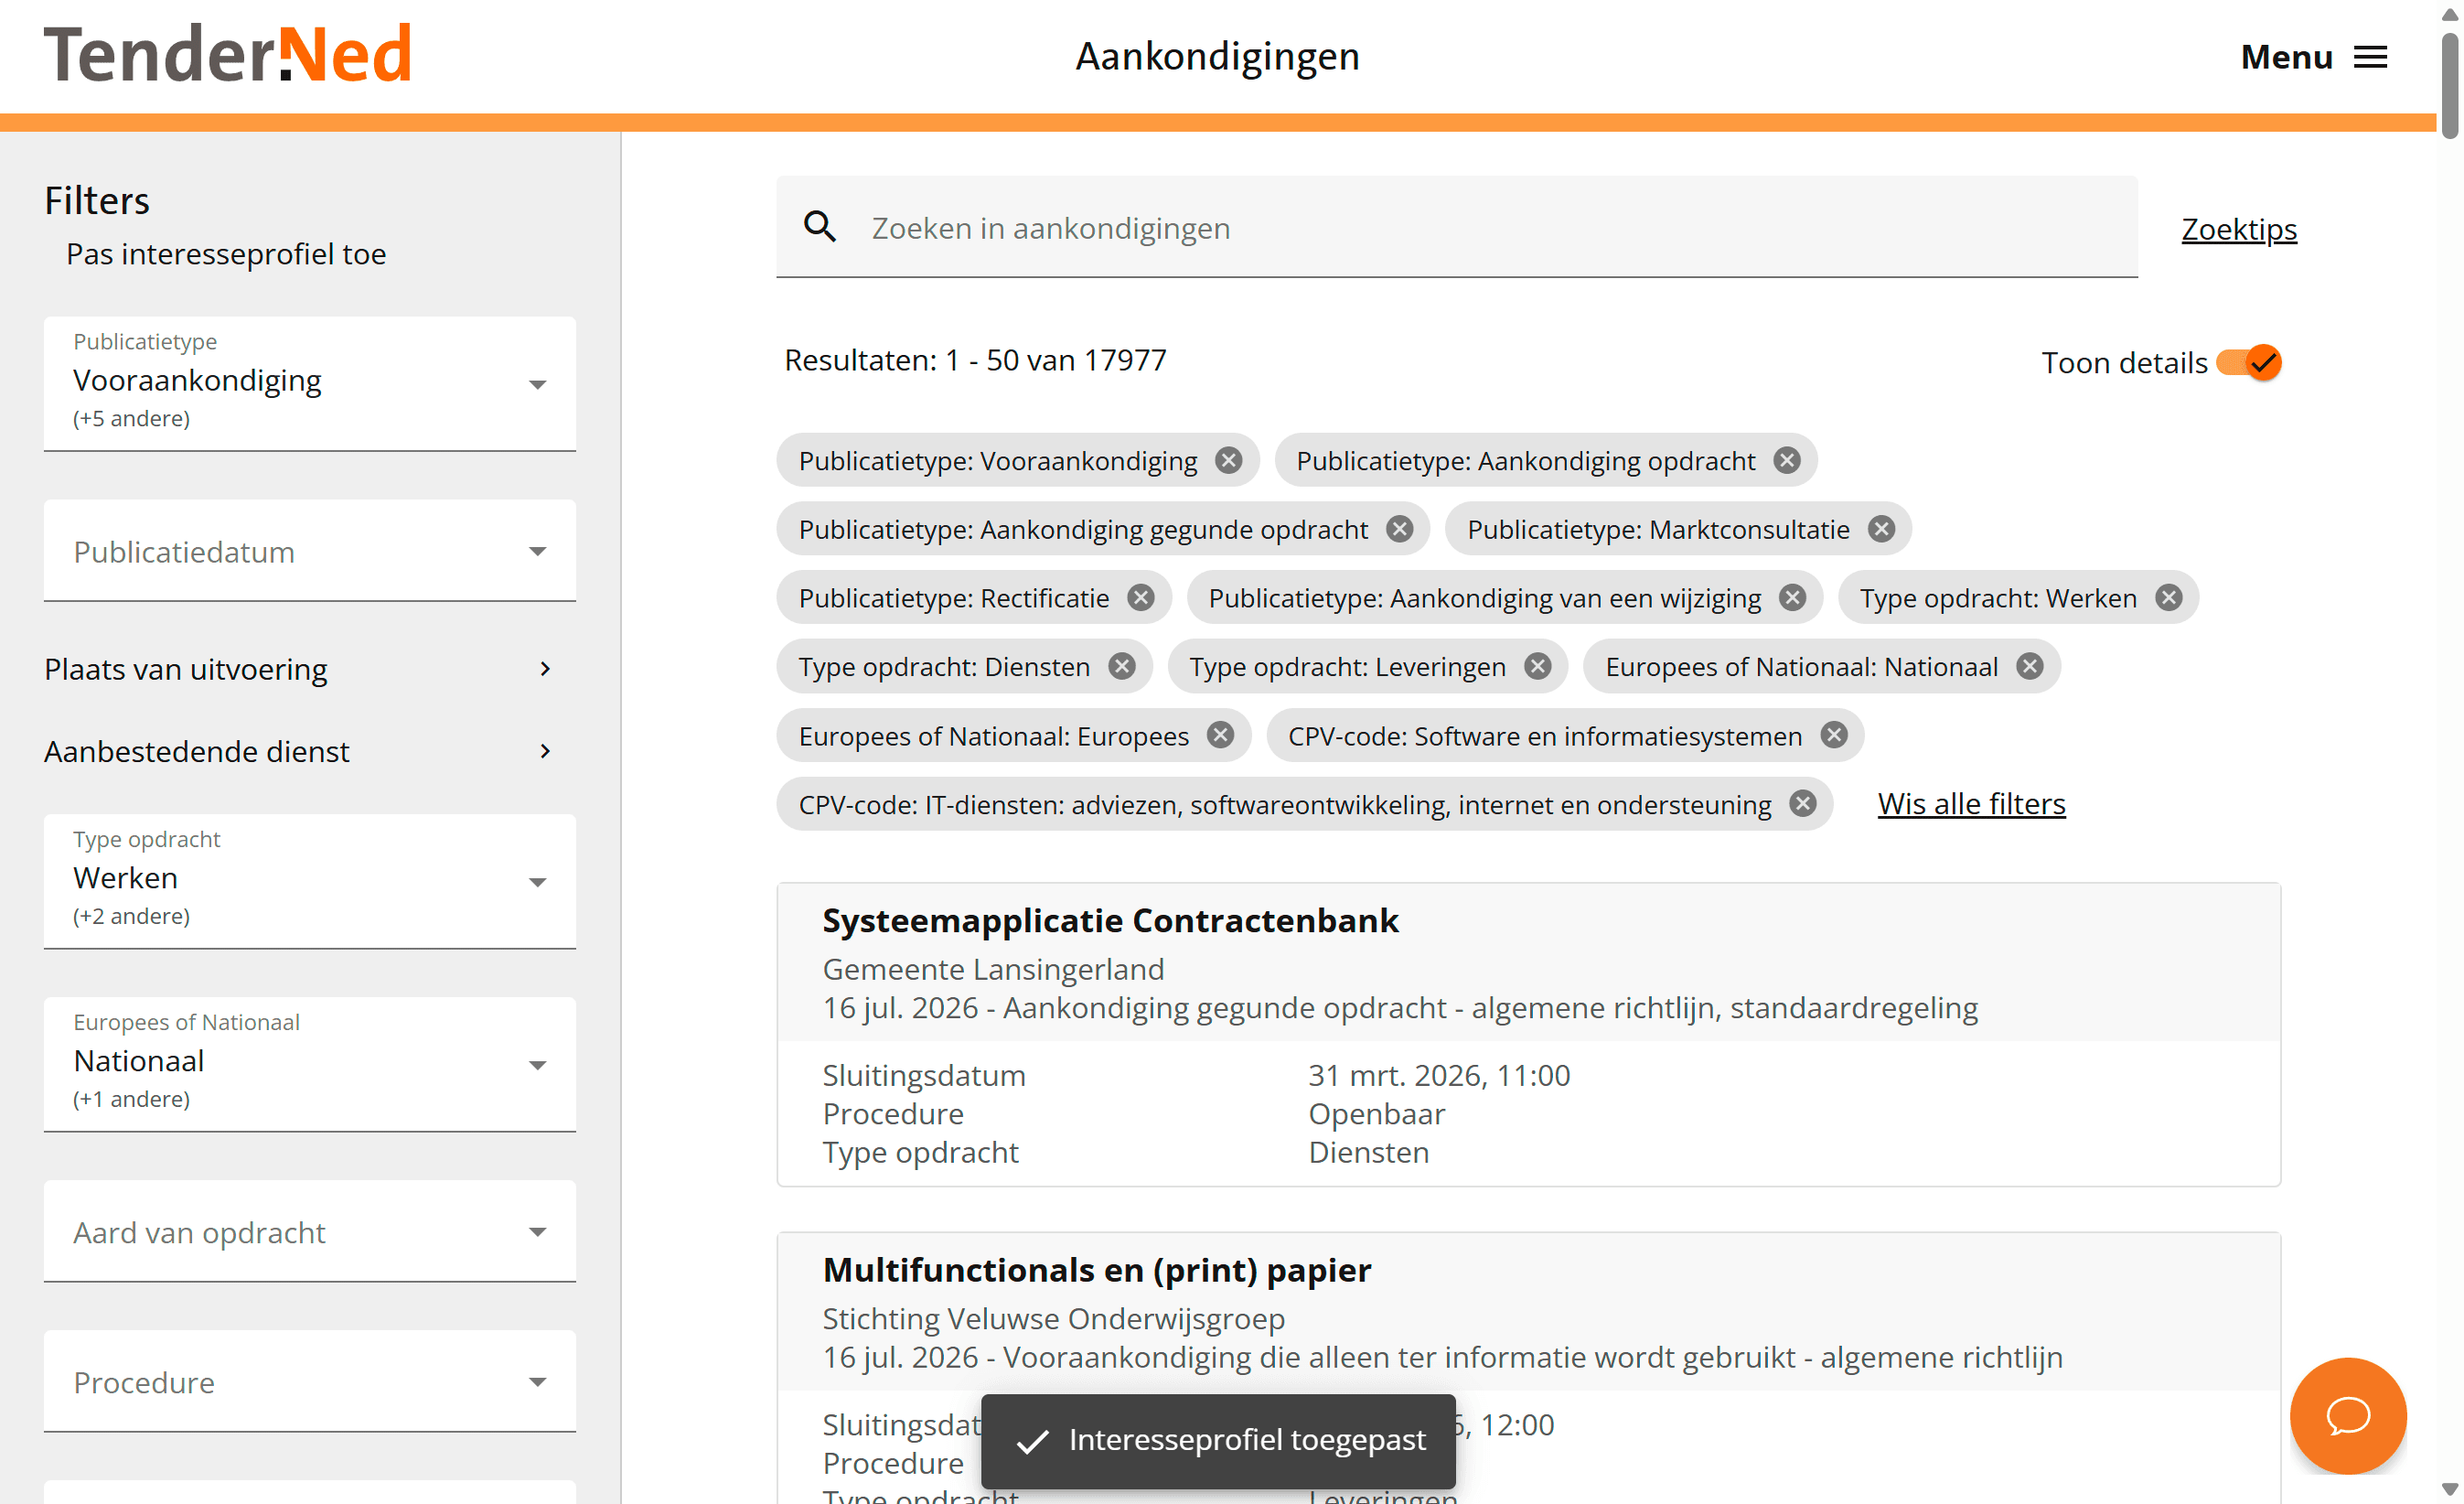The width and height of the screenshot is (2464, 1504).
Task: Open the Europees of Nationaal dropdown
Action: point(310,1065)
